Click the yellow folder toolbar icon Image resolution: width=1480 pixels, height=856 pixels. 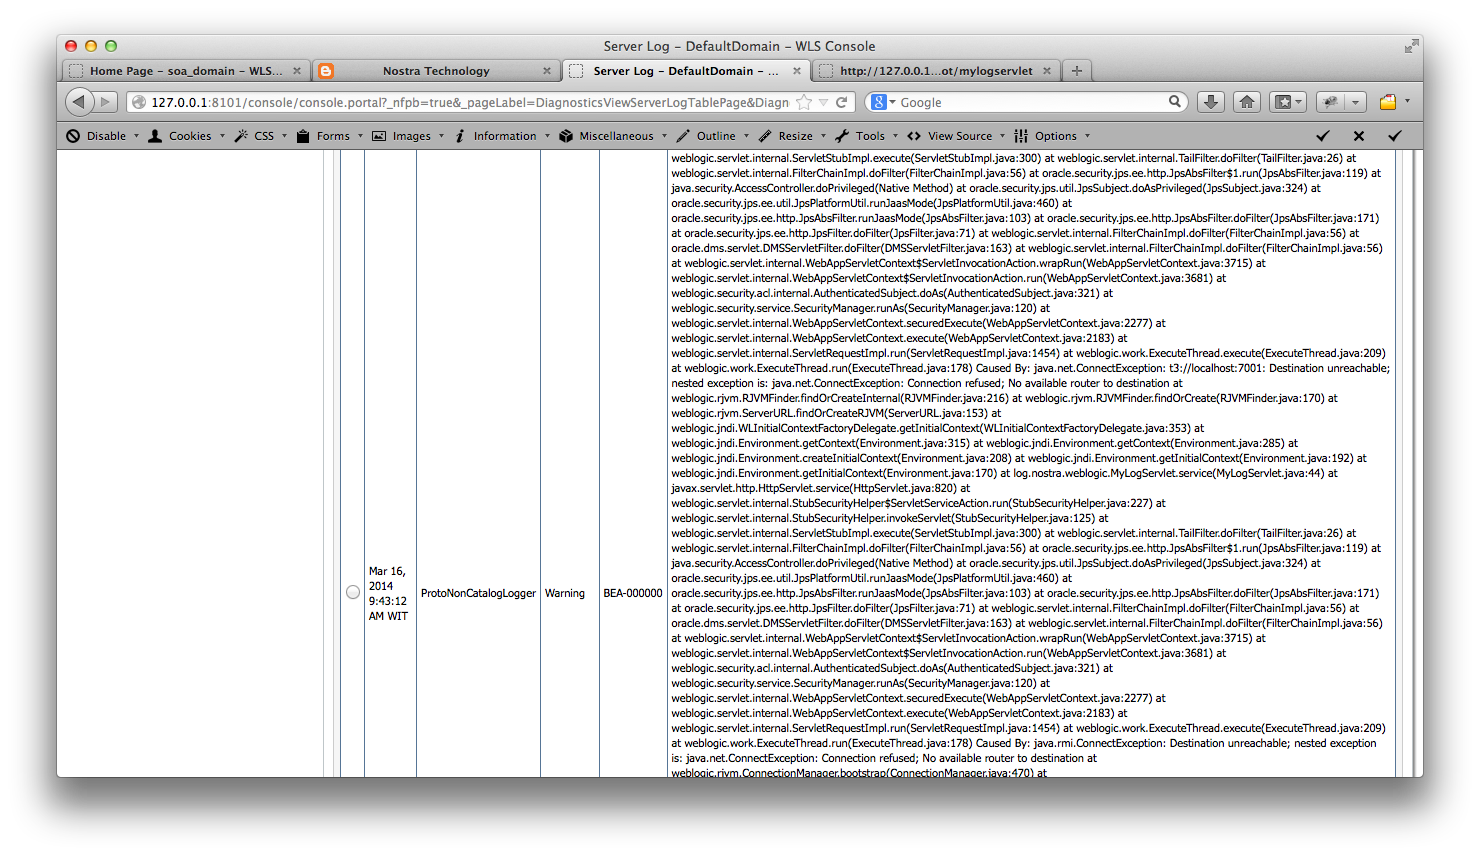(1388, 102)
